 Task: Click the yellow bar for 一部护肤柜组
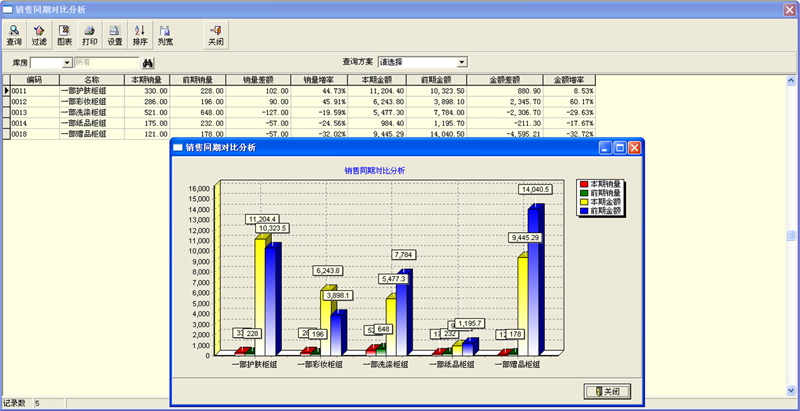click(260, 297)
